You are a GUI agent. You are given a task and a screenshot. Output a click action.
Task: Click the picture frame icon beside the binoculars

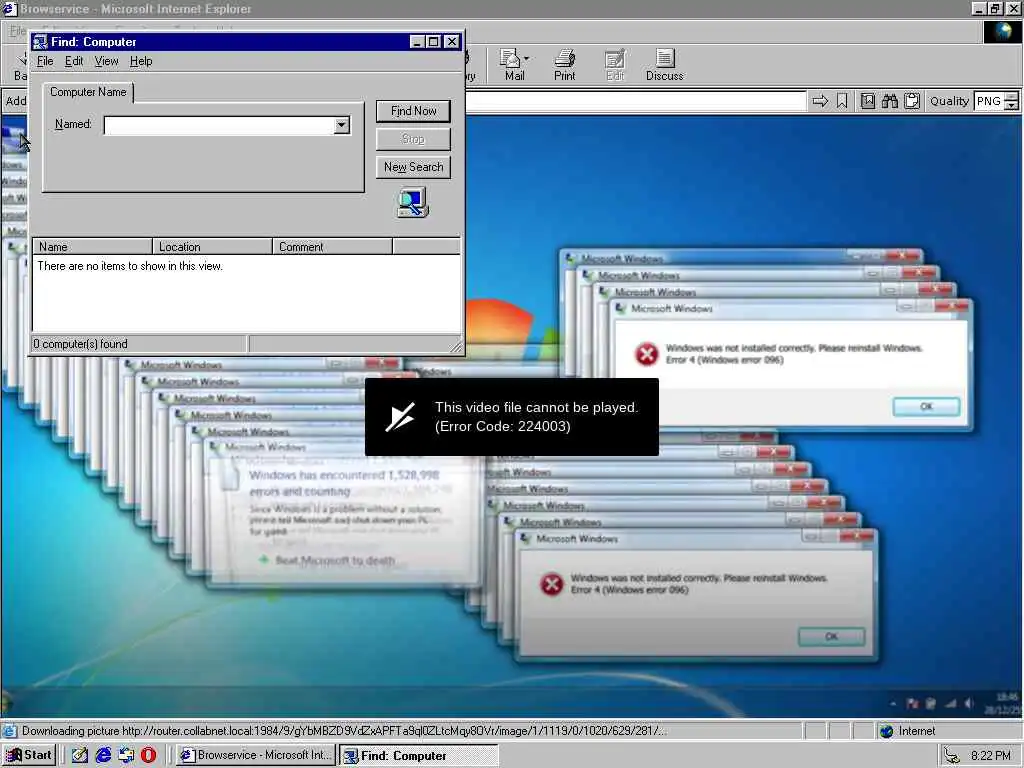coord(867,101)
